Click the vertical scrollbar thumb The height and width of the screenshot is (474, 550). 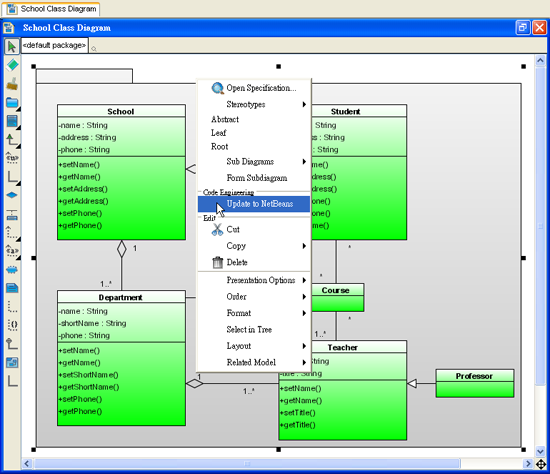(x=540, y=226)
